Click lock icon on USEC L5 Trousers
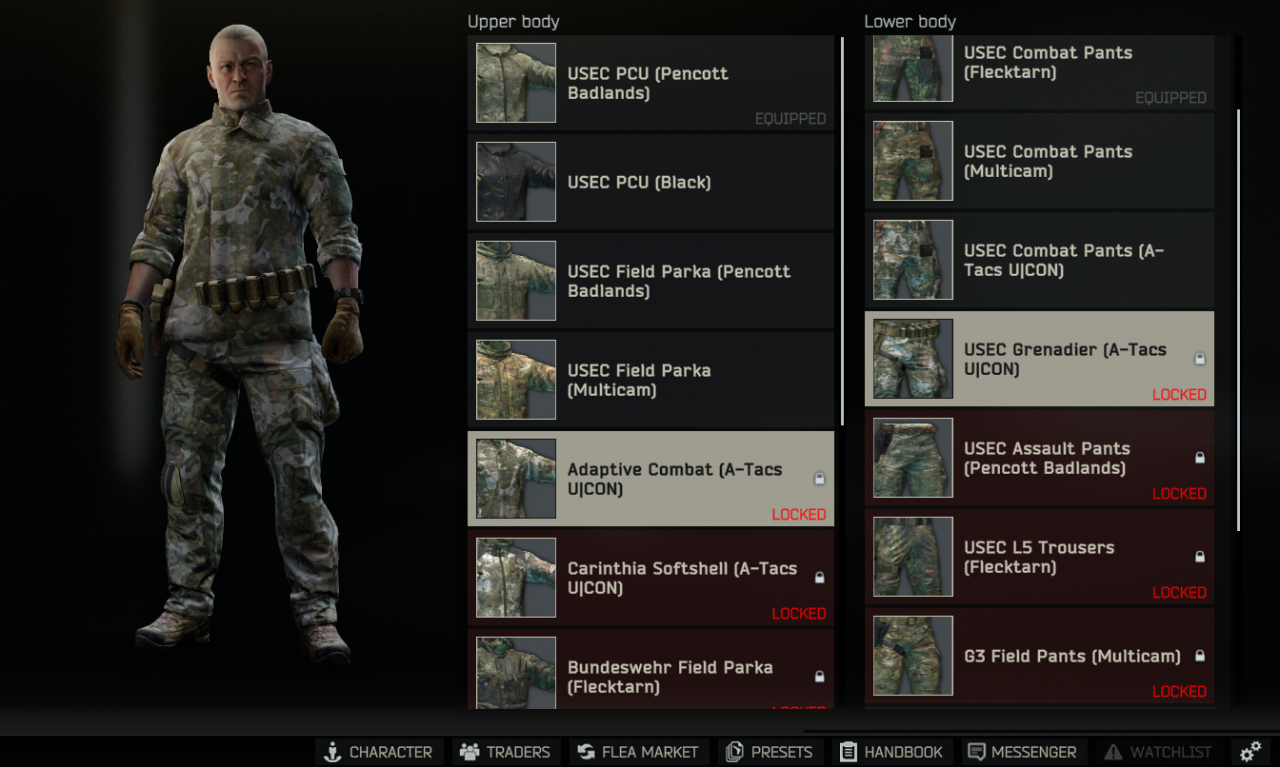The height and width of the screenshot is (767, 1280). pos(1199,557)
